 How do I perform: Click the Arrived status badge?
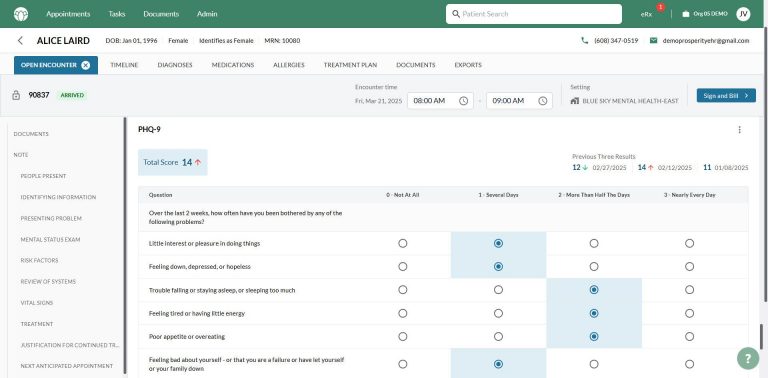click(72, 95)
